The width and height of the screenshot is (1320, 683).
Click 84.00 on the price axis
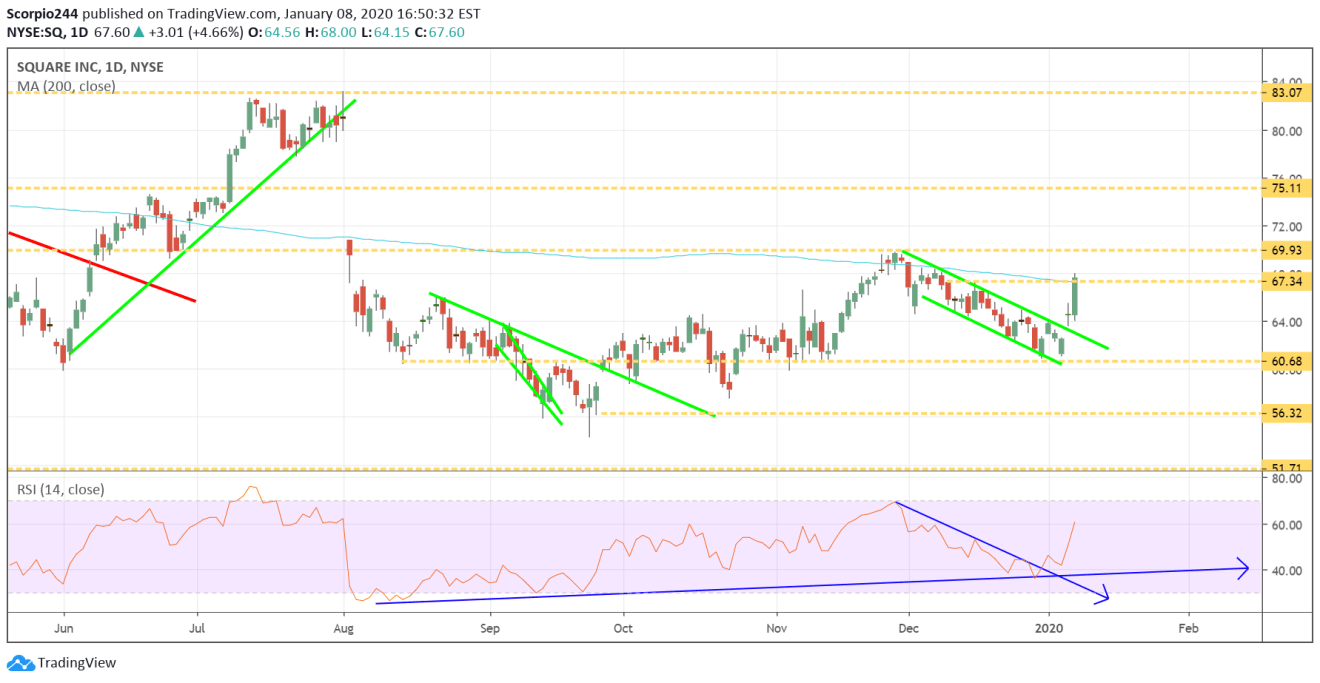pyautogui.click(x=1285, y=81)
